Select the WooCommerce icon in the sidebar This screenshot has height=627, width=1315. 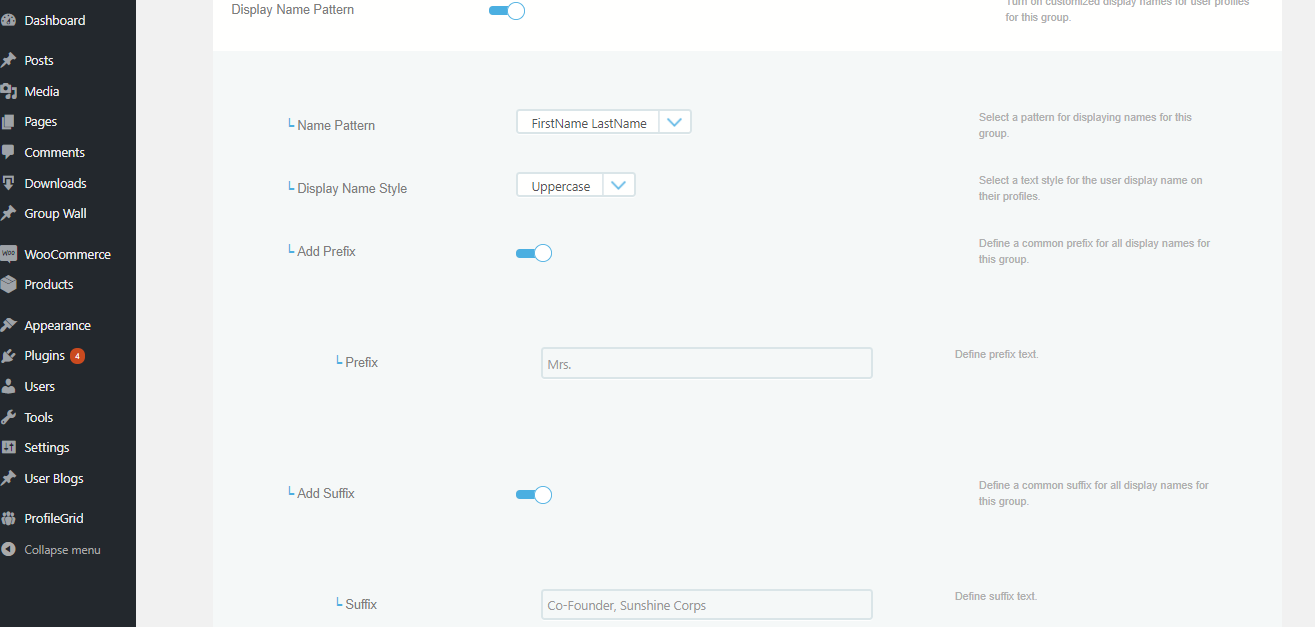coord(11,253)
